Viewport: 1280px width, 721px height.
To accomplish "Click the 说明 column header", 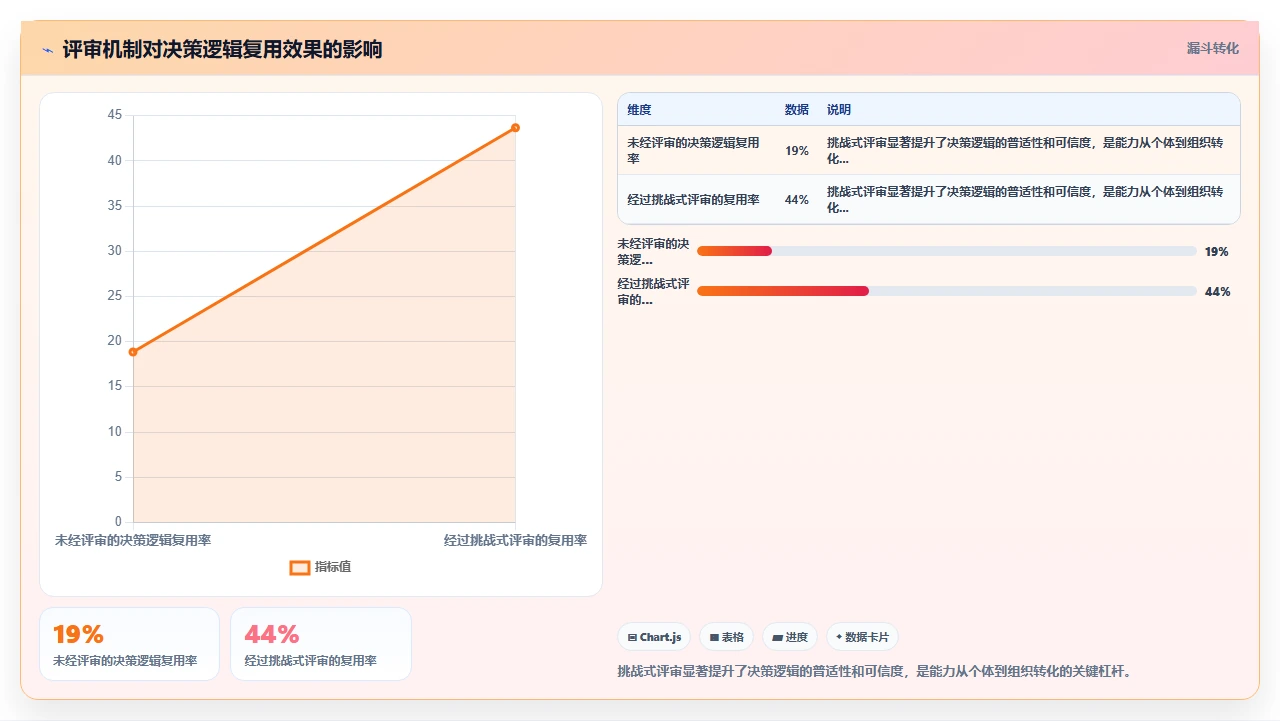I will coord(839,110).
